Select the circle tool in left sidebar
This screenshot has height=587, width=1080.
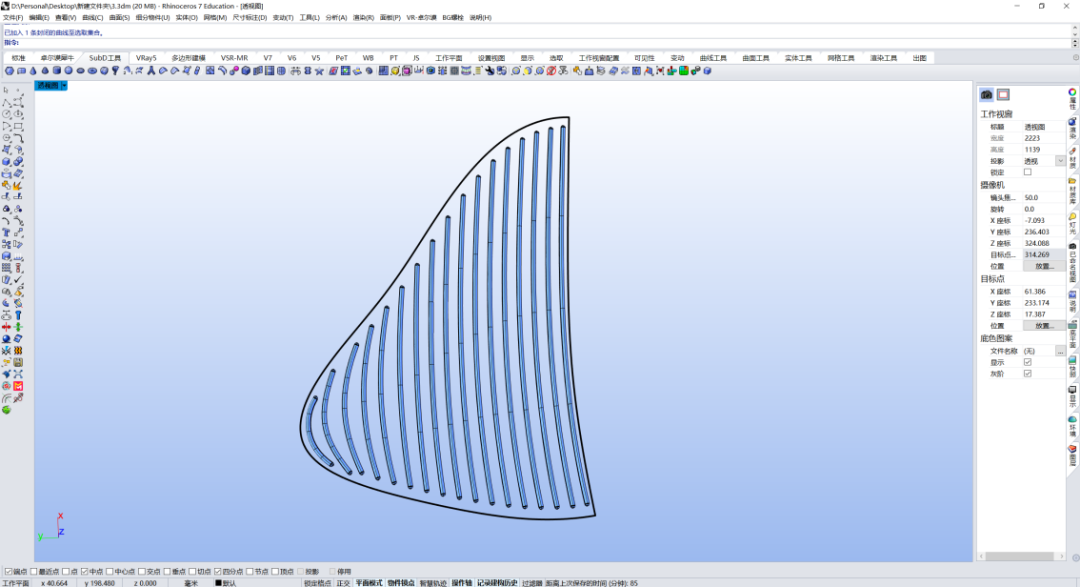[x=6, y=114]
